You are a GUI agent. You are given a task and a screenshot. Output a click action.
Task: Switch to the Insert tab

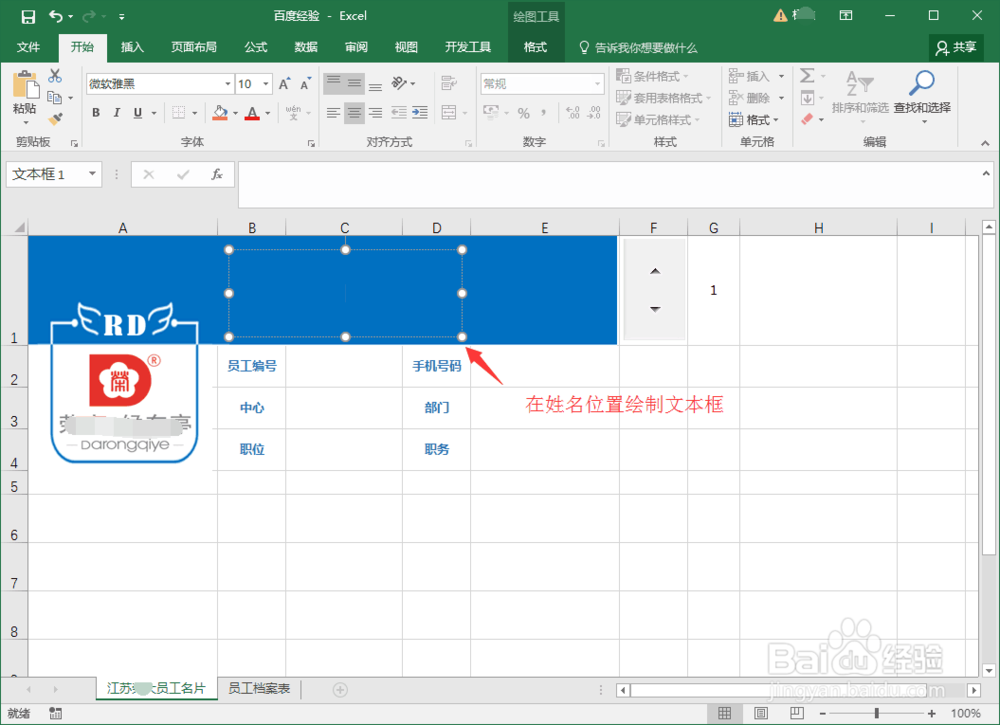point(133,47)
